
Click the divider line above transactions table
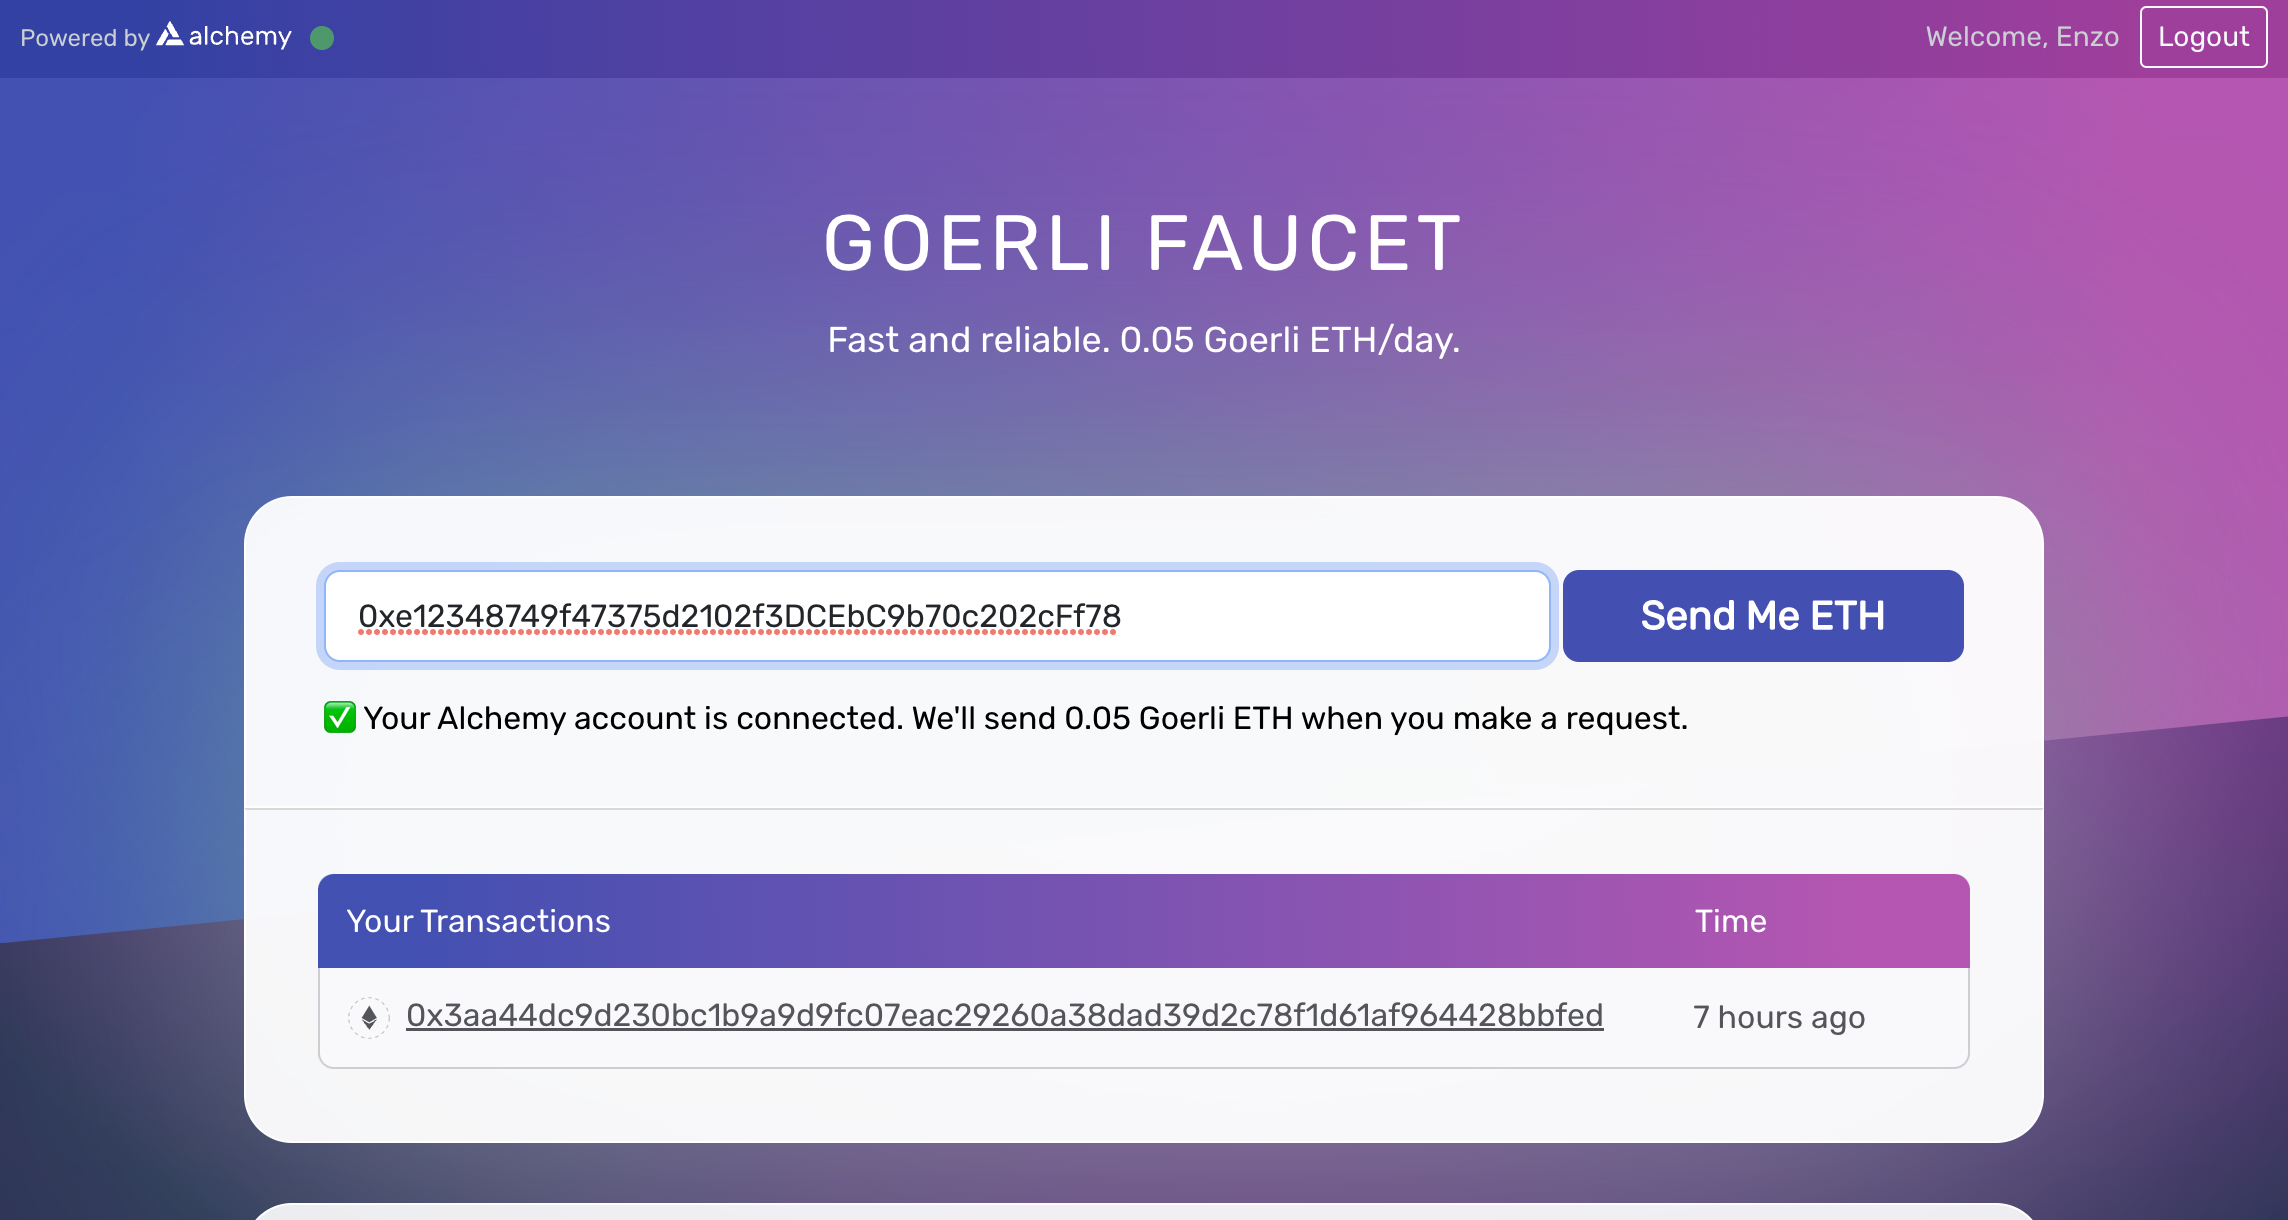pyautogui.click(x=1143, y=808)
